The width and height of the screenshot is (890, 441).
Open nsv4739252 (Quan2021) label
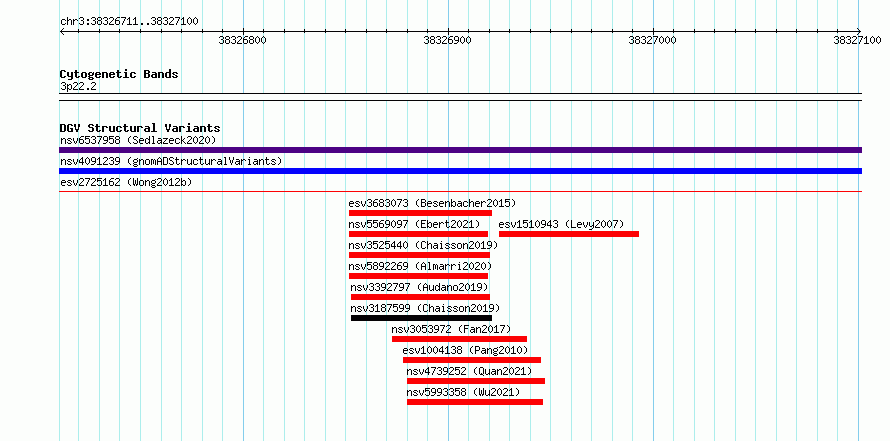(469, 371)
